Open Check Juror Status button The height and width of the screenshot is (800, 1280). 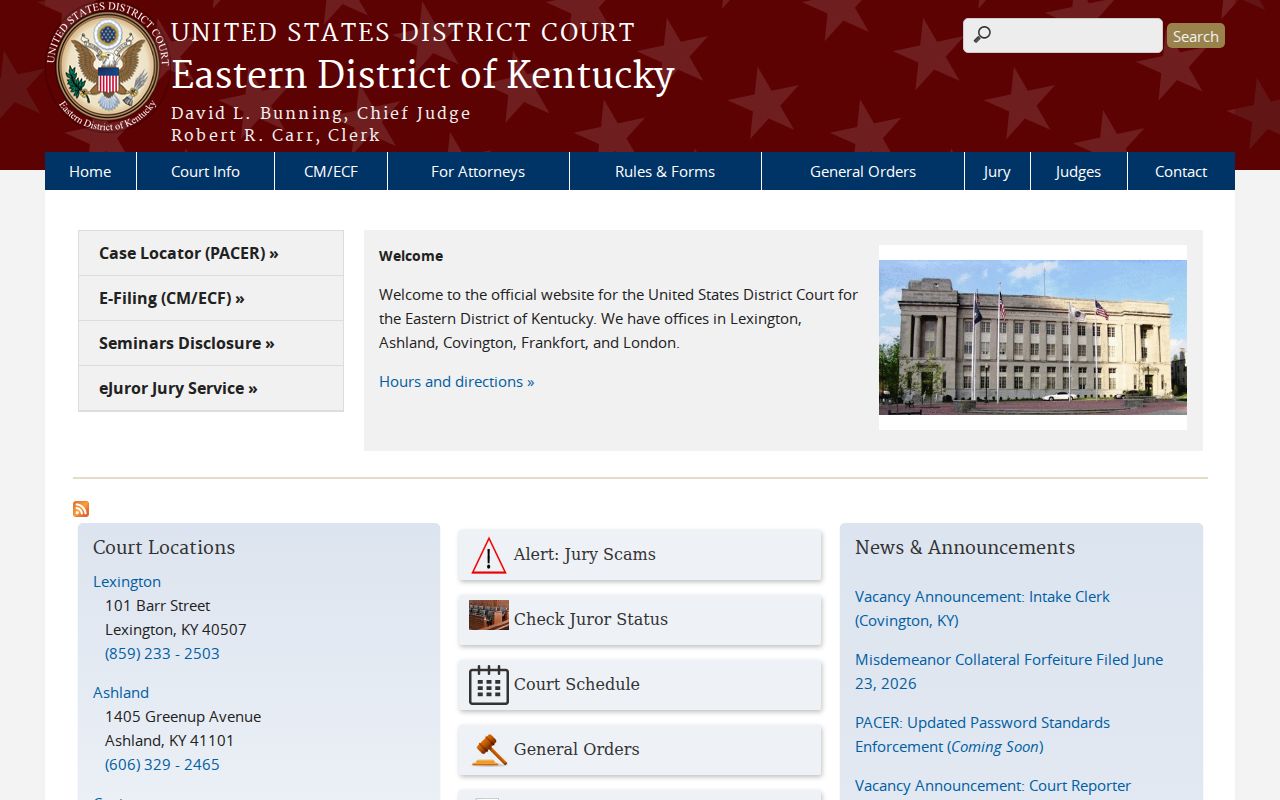[x=640, y=620]
